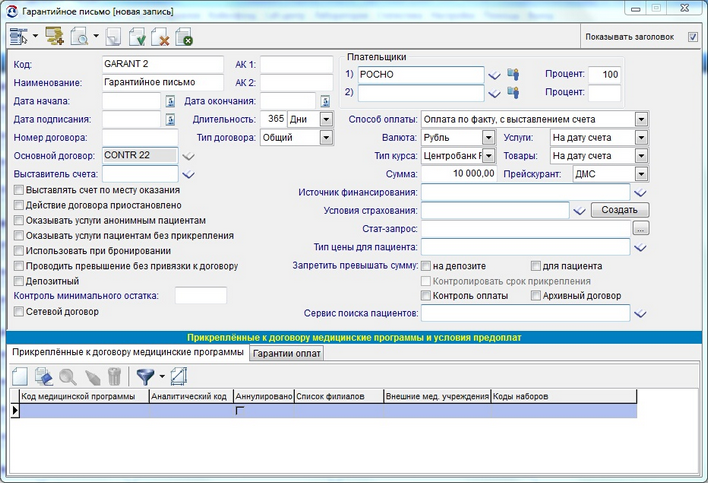The width and height of the screenshot is (708, 483).
Task: Toggle the Контроль оплаты checkbox
Action: [x=425, y=296]
